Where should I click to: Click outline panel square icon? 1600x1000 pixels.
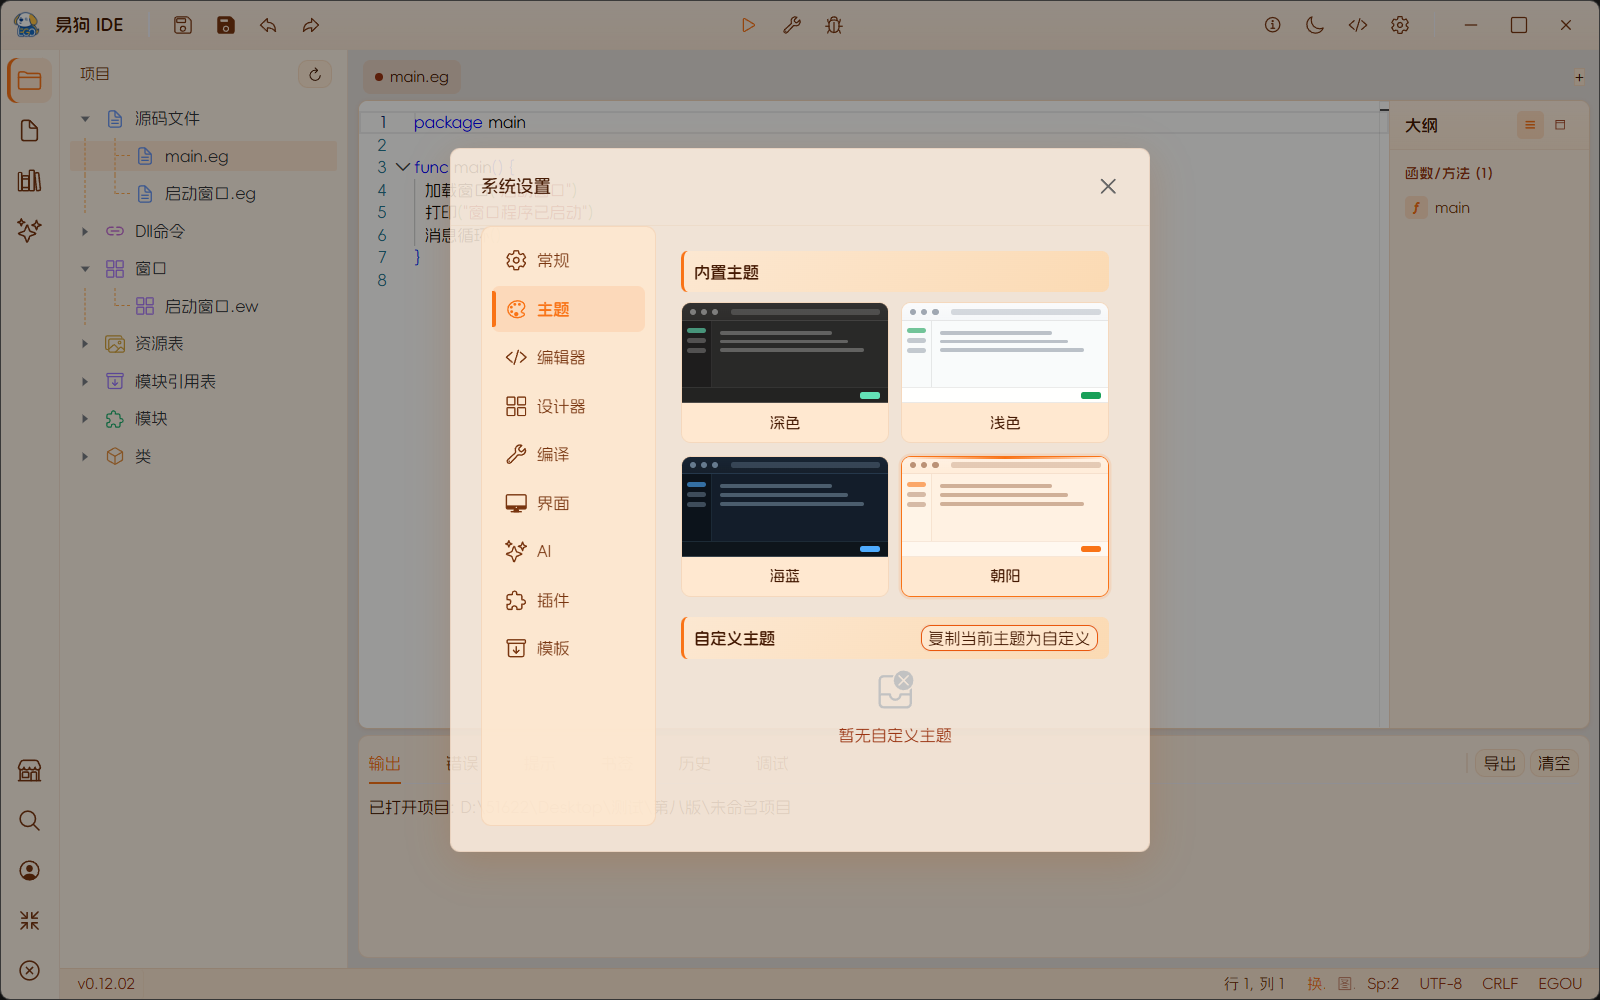tap(1560, 125)
